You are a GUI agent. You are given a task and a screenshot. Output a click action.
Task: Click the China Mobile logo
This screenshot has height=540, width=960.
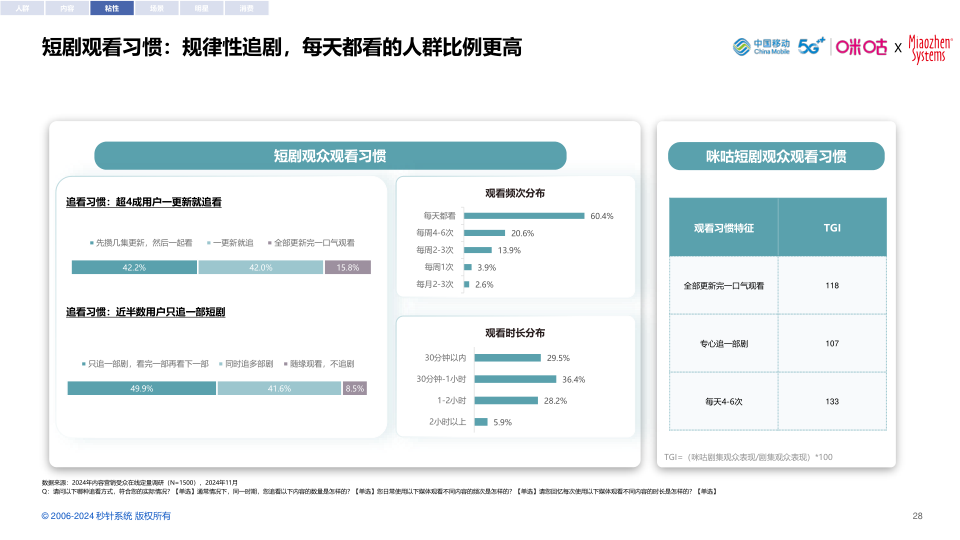[x=761, y=47]
